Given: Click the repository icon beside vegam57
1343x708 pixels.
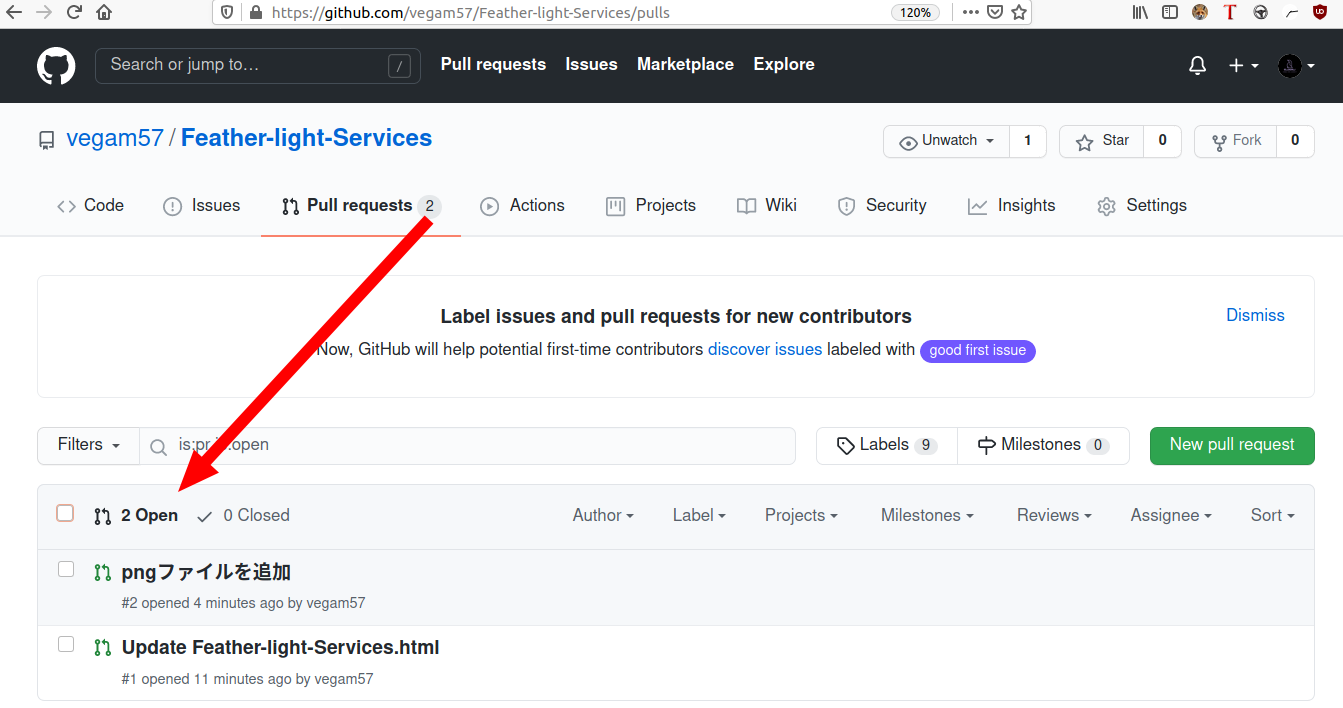Looking at the screenshot, I should tap(47, 140).
